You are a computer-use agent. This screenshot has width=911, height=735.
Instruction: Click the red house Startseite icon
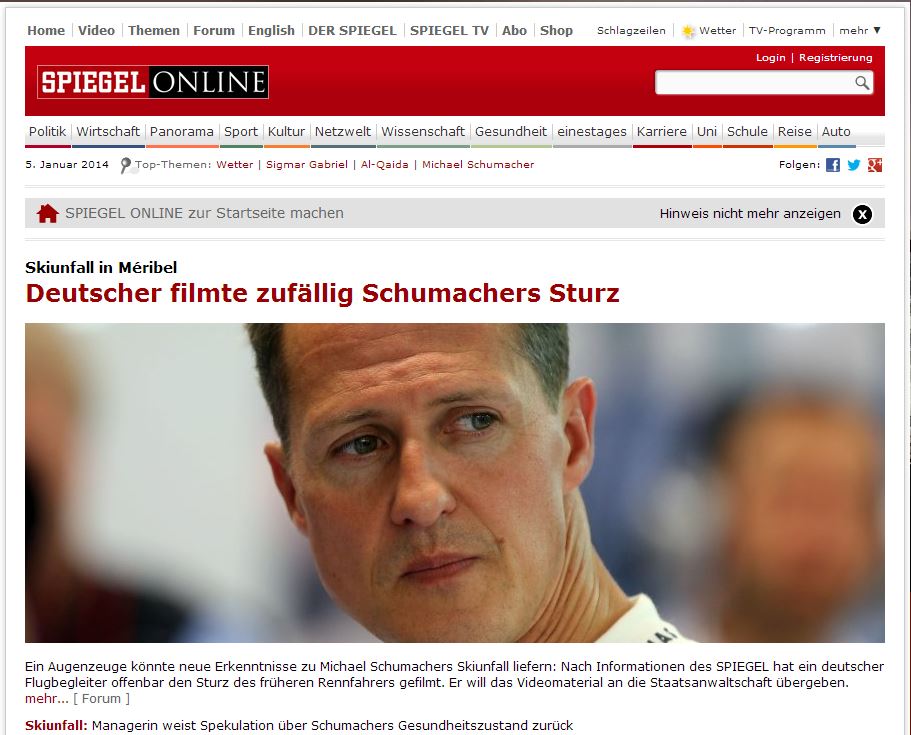coord(48,213)
